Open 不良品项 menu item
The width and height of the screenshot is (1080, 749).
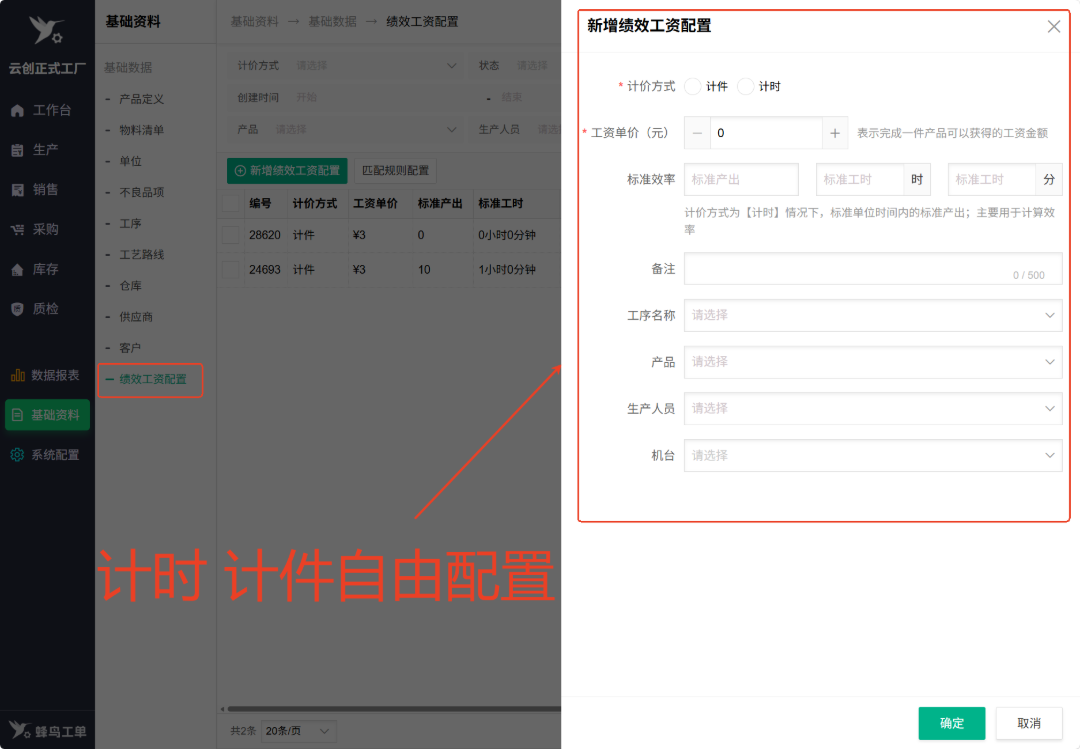coord(141,192)
